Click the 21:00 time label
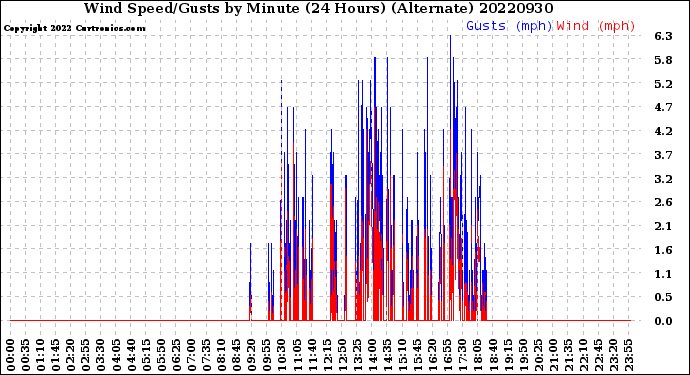 (x=552, y=355)
